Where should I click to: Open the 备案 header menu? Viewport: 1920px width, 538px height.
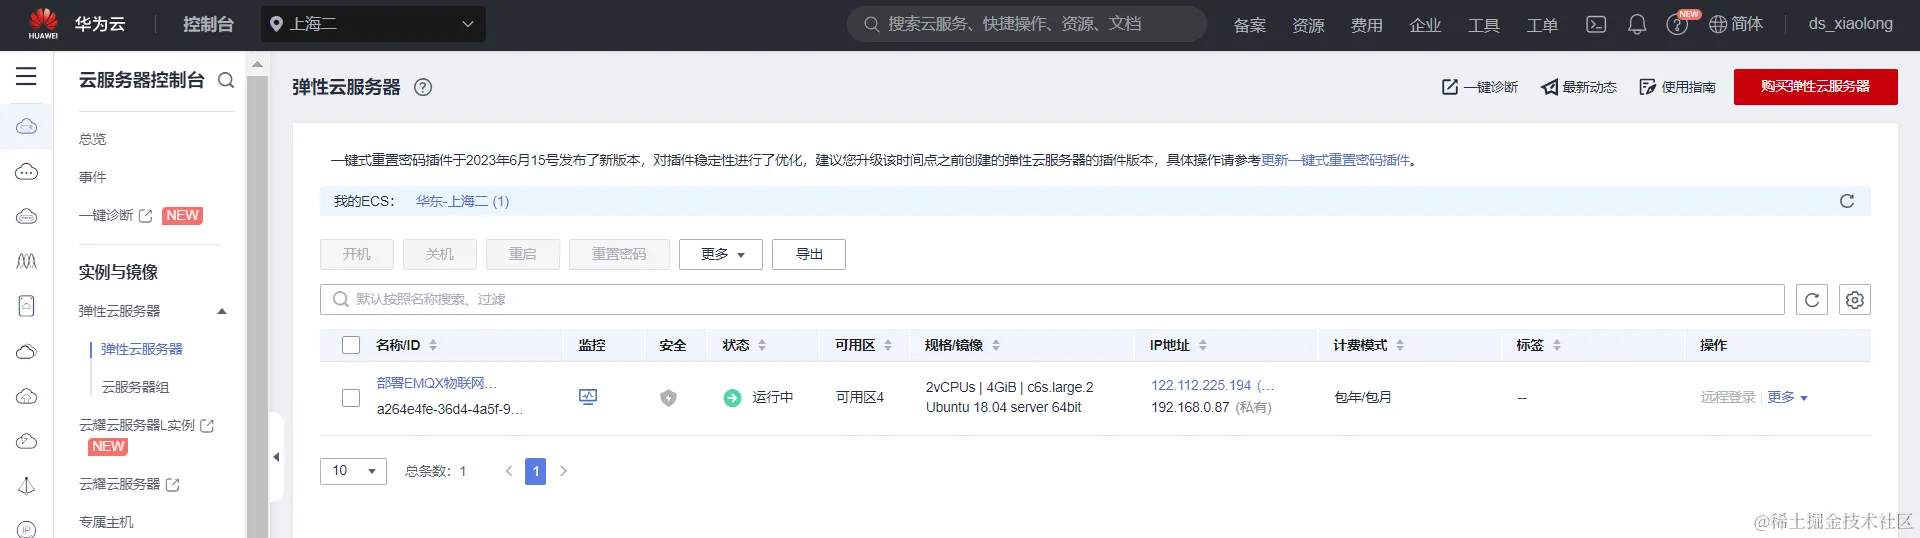[x=1250, y=25]
